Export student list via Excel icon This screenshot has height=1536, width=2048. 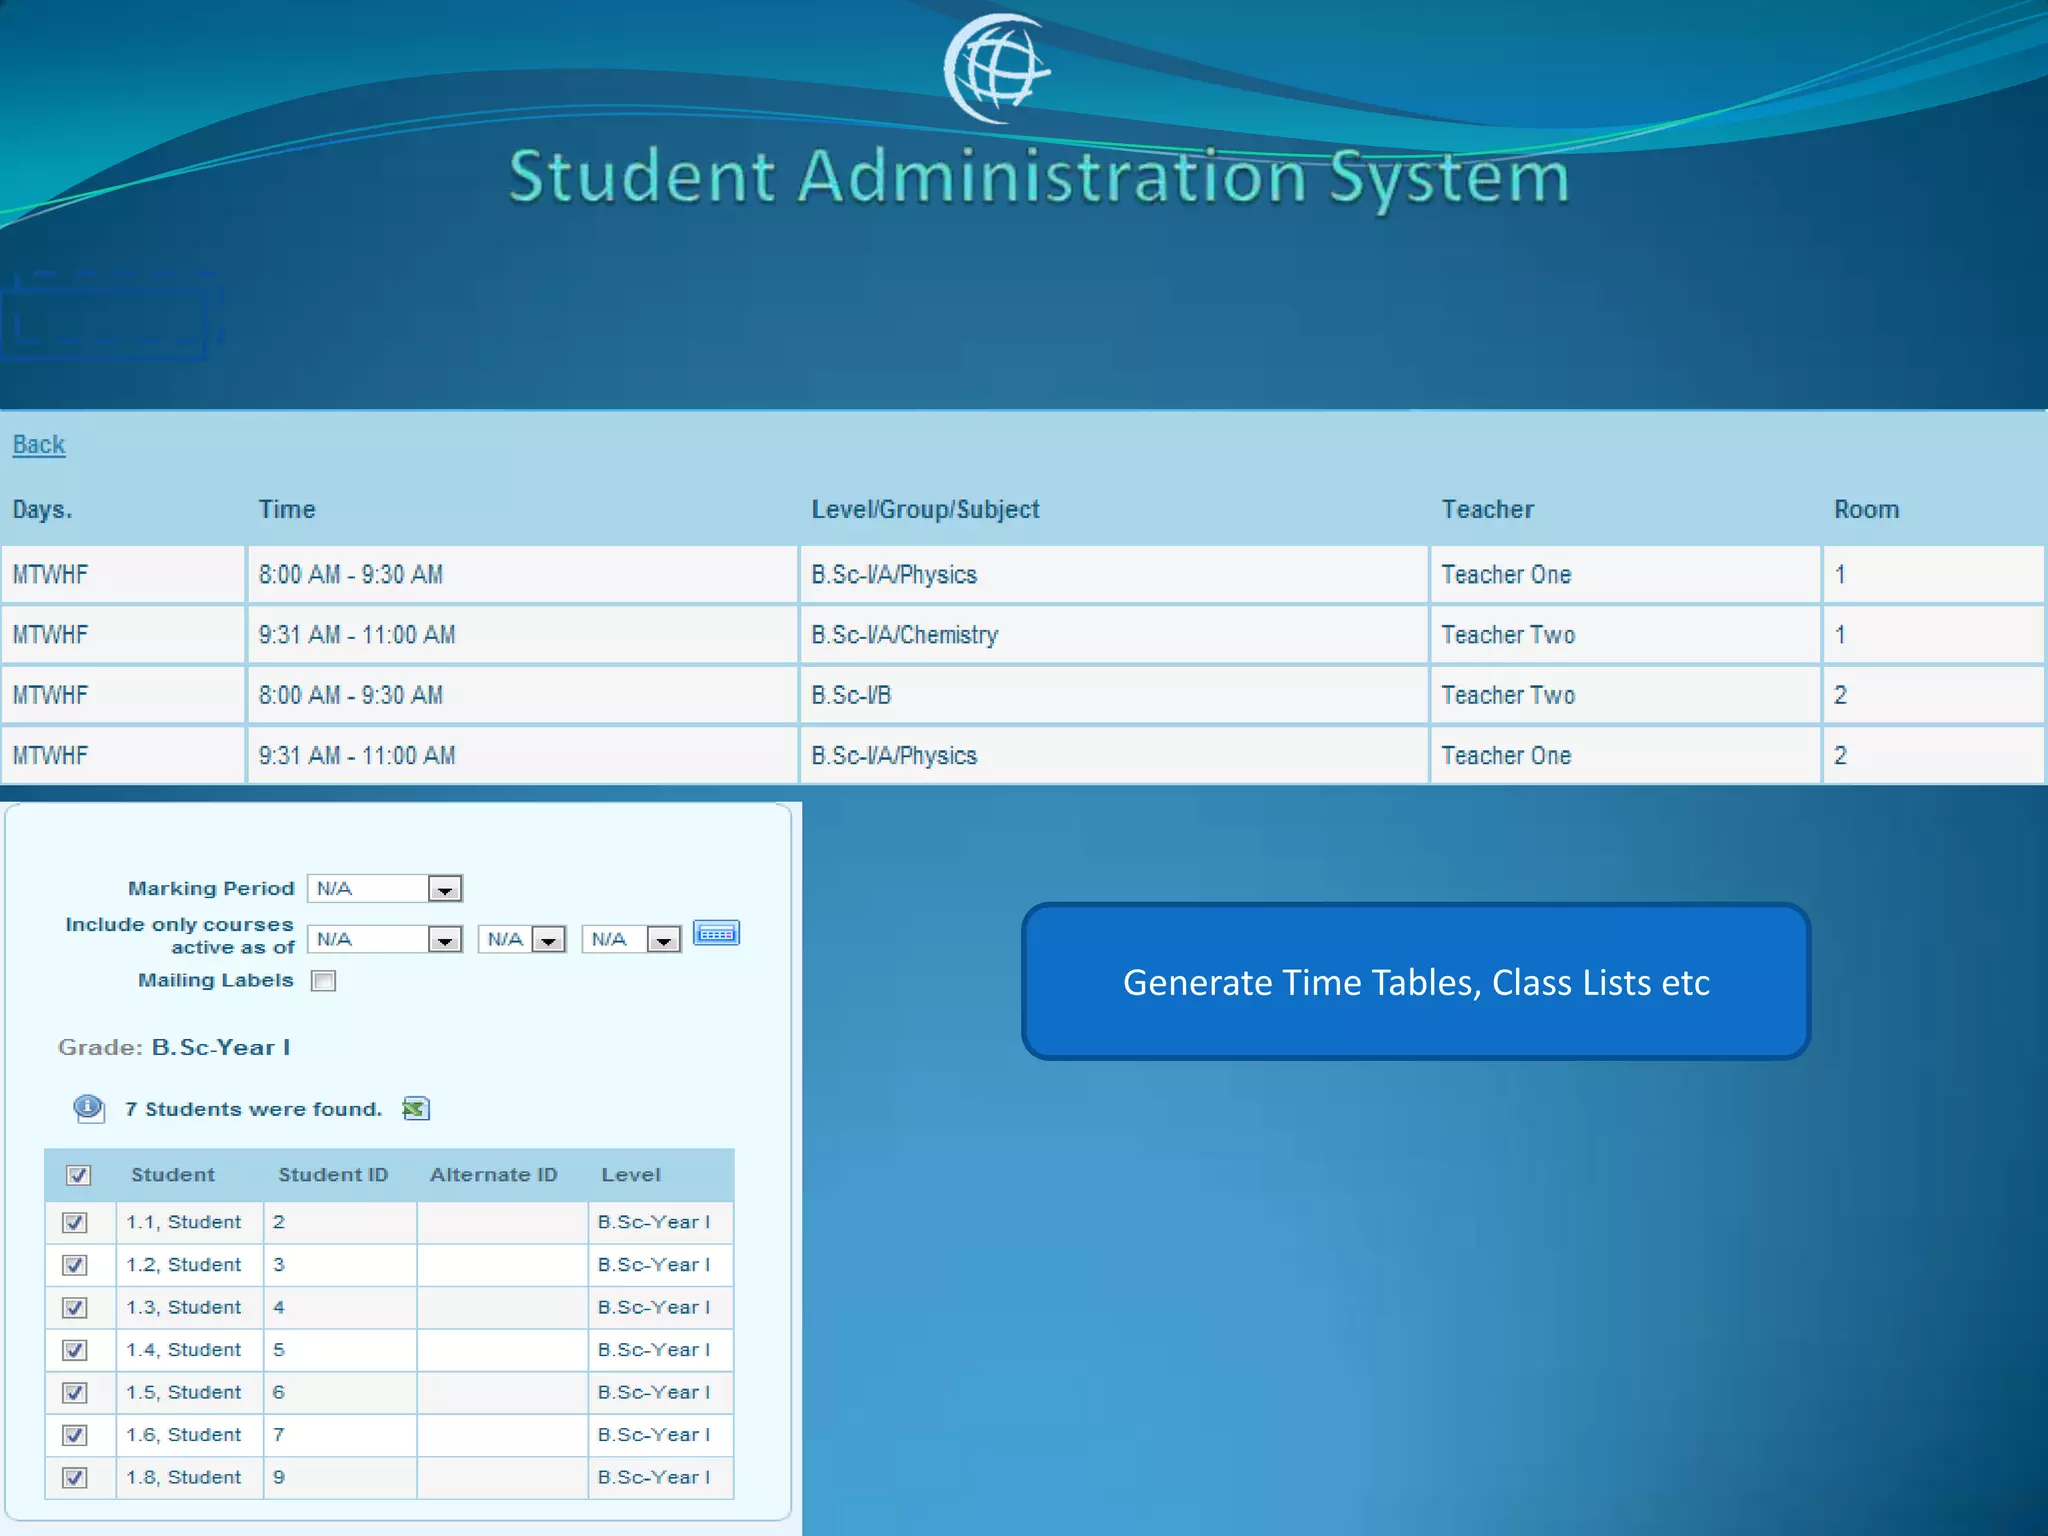click(415, 1108)
